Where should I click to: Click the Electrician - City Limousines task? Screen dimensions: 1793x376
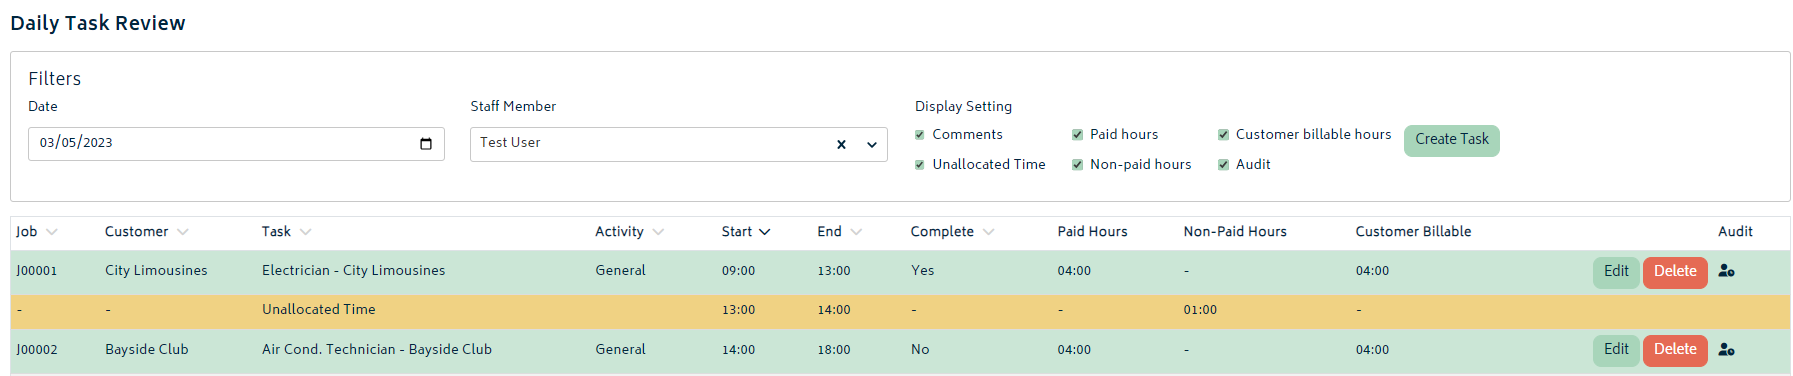coord(353,271)
